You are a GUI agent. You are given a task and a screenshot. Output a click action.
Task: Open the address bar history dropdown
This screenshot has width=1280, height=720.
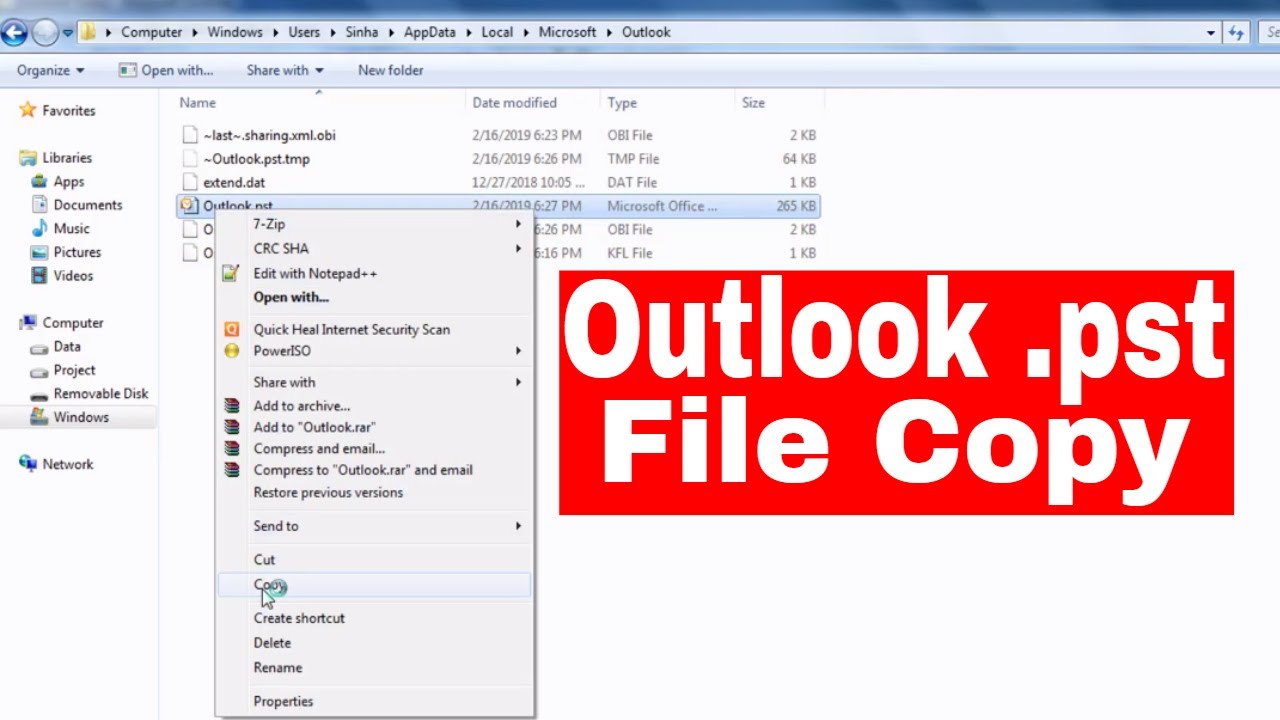click(x=1210, y=33)
